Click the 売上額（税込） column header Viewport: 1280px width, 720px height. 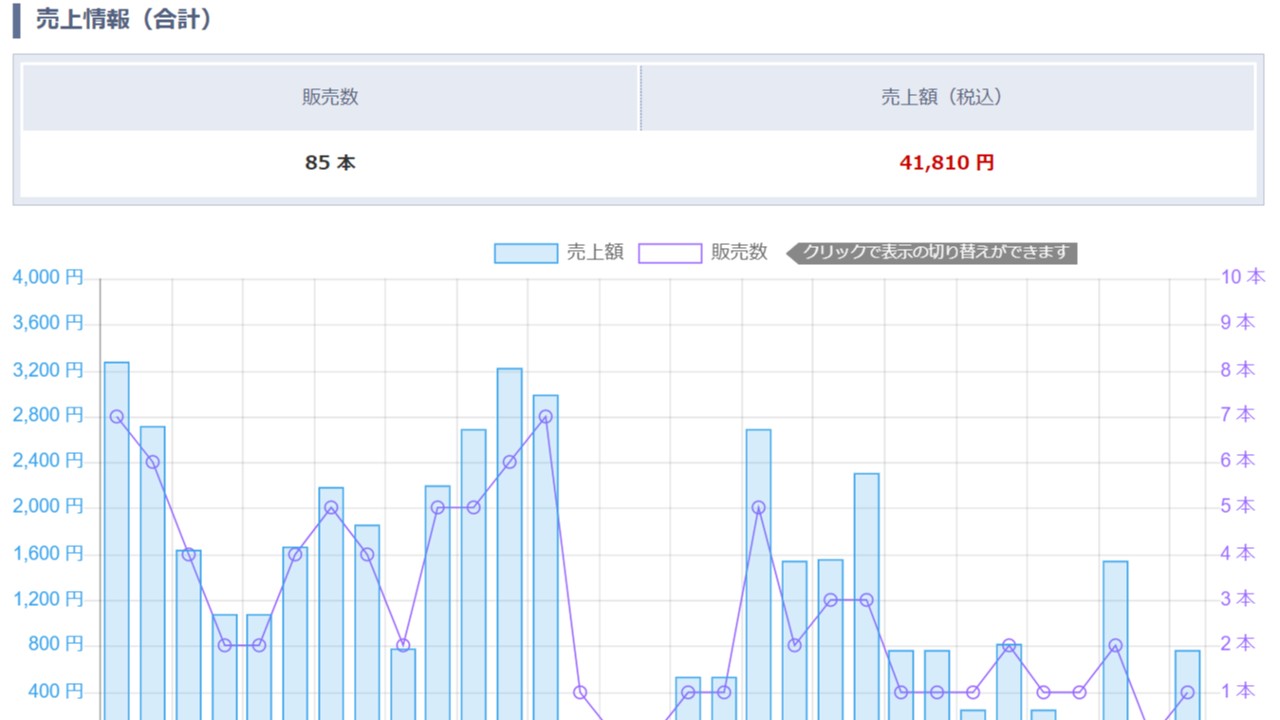(947, 97)
